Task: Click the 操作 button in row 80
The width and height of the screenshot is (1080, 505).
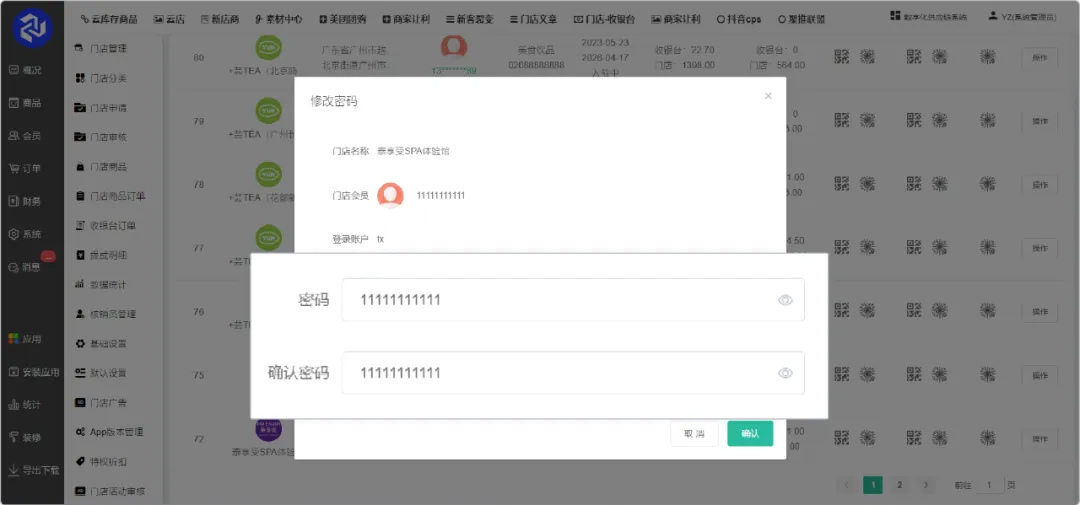Action: 1039,58
